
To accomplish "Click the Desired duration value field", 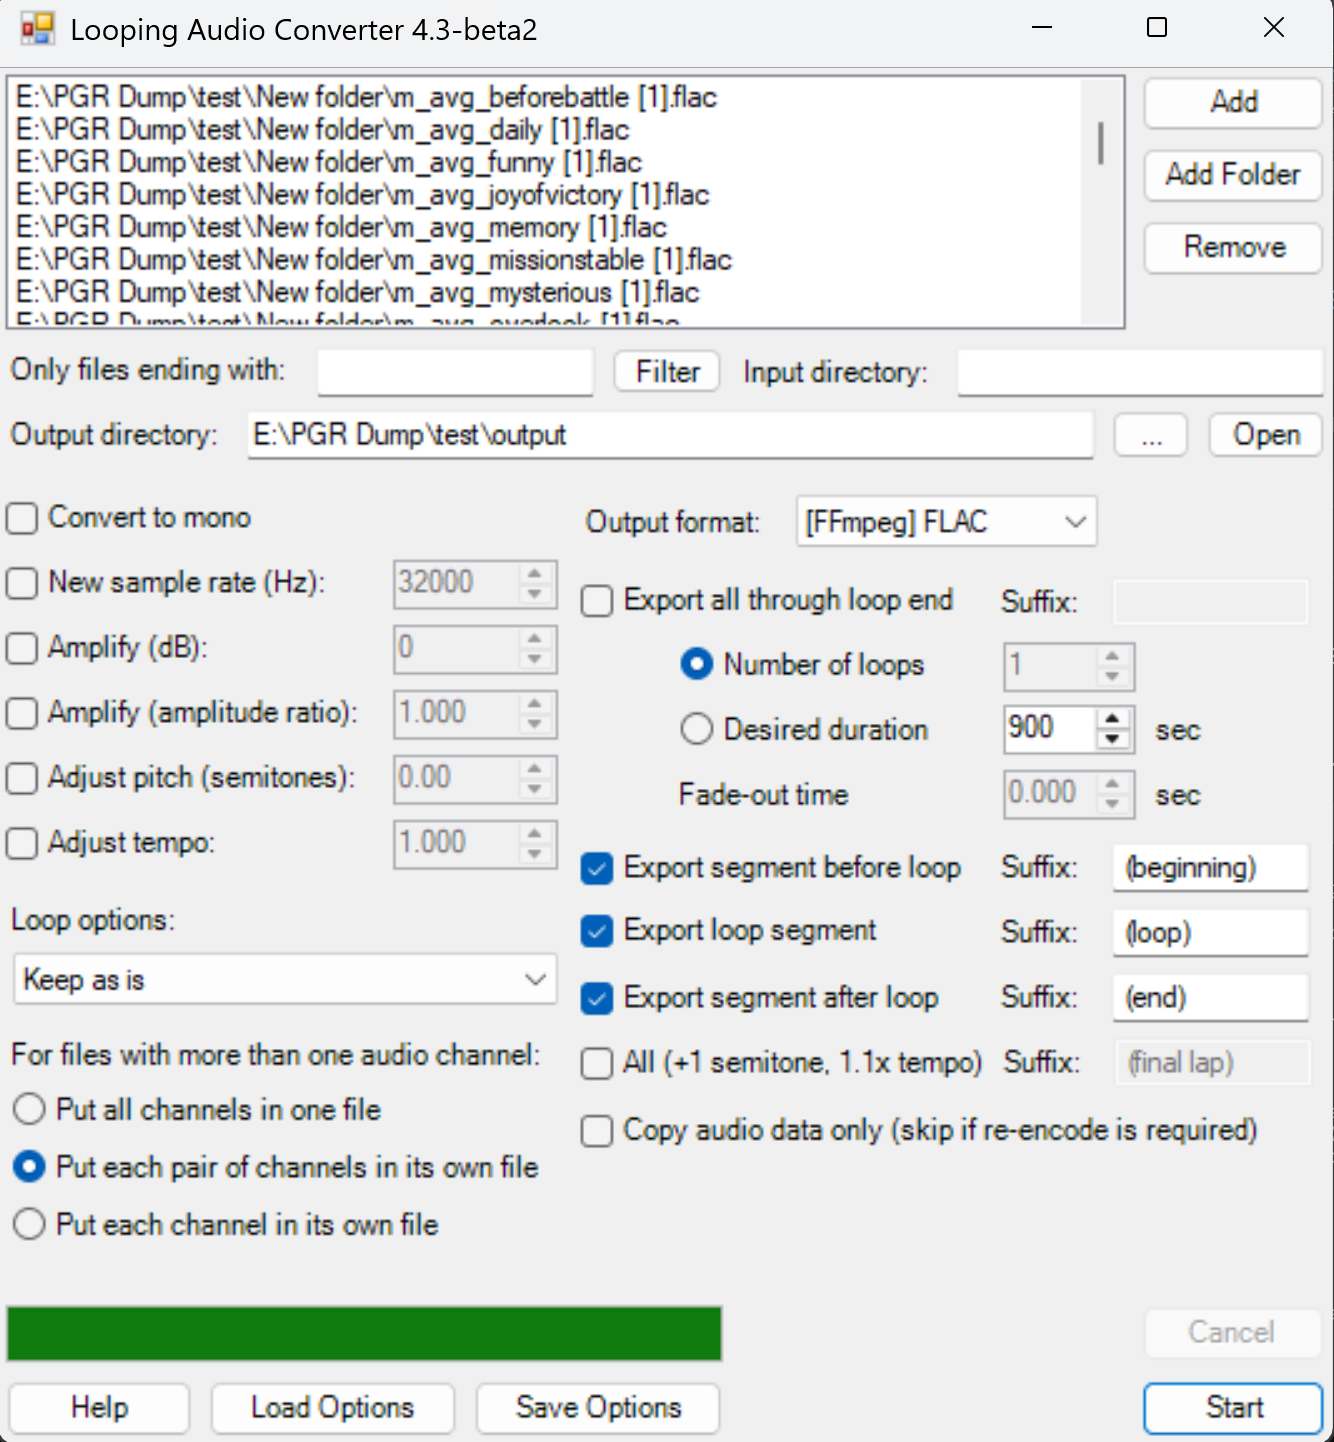I will tap(1050, 728).
